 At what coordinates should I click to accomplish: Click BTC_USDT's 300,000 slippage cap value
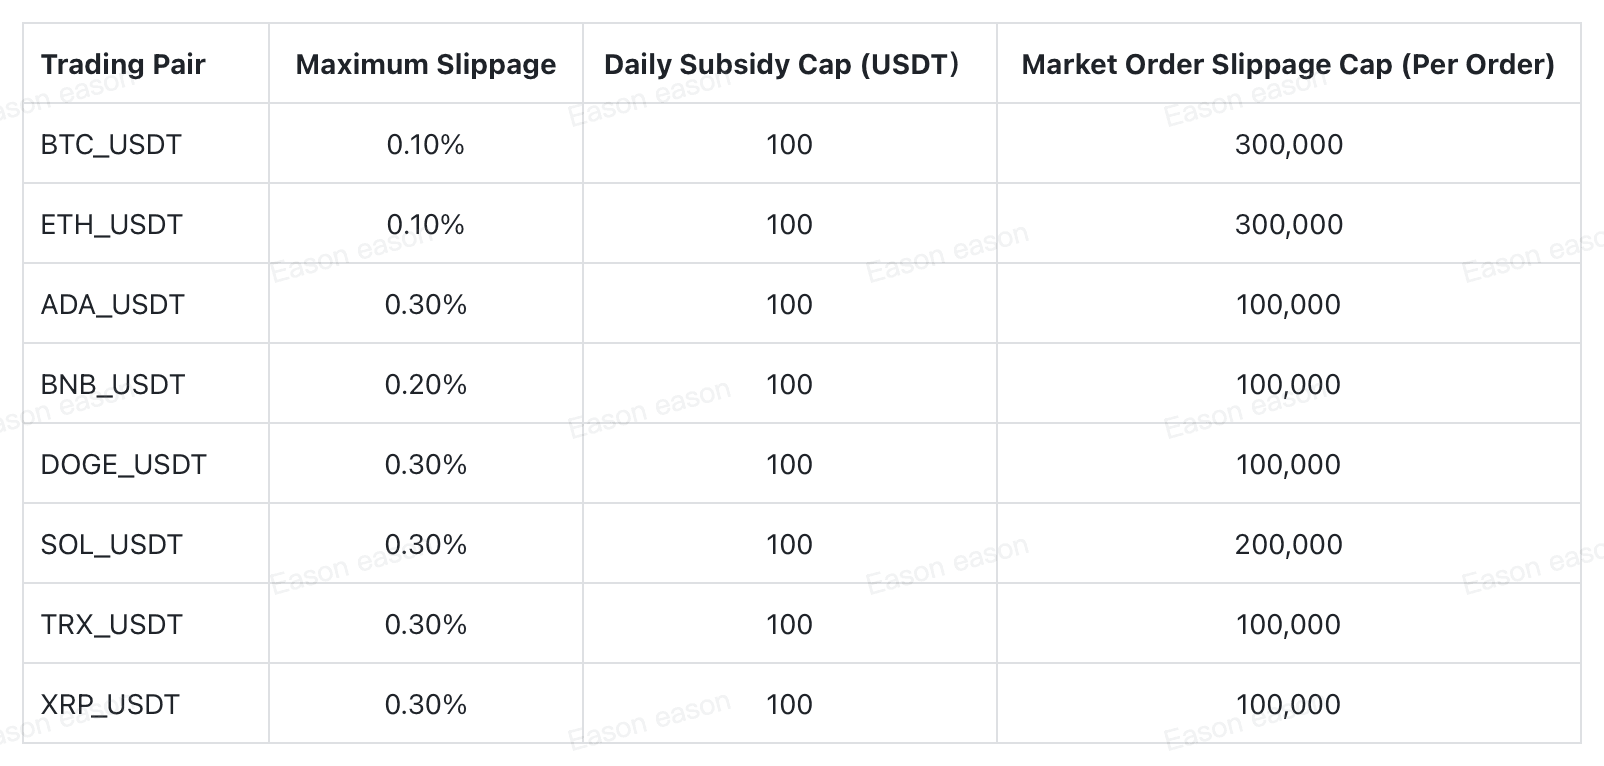(x=1289, y=144)
